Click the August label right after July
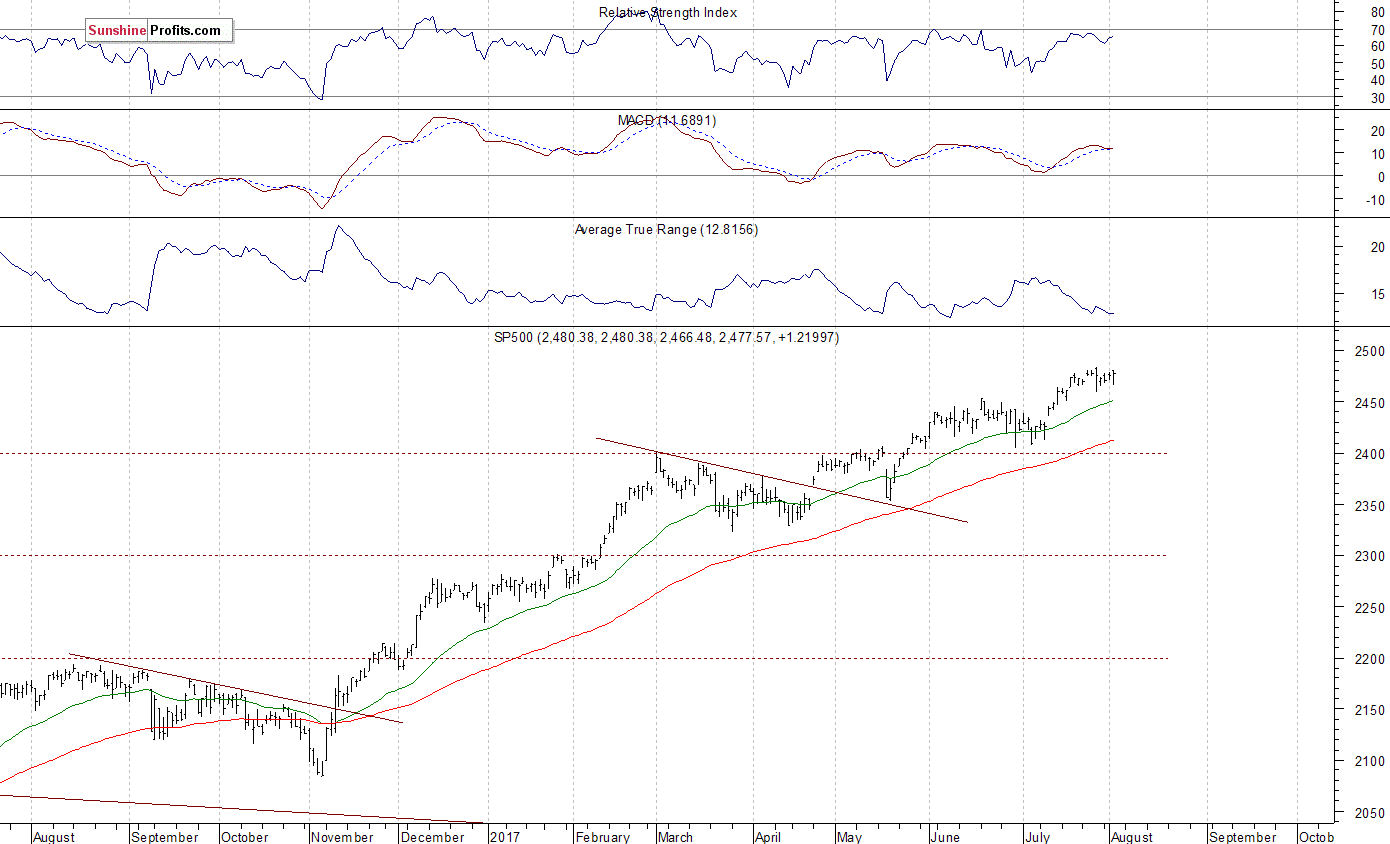1390x844 pixels. [1131, 837]
